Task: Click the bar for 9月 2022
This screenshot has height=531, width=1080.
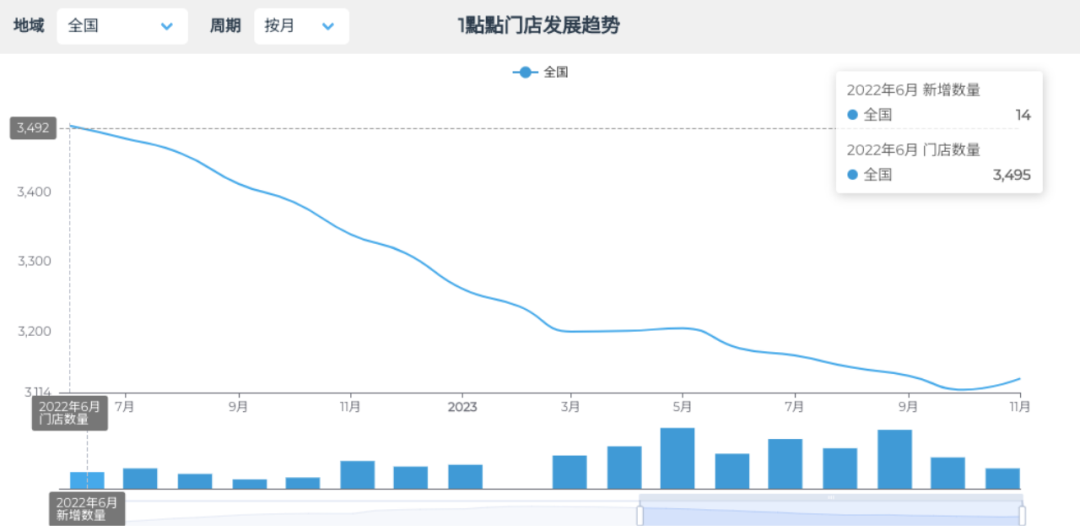Action: pos(249,484)
